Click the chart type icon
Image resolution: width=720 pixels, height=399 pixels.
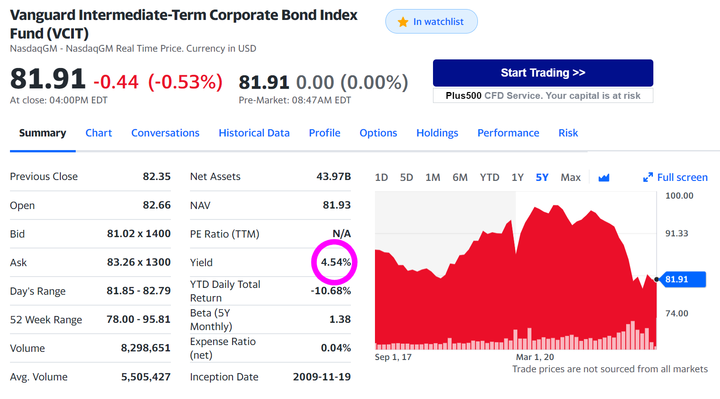604,178
